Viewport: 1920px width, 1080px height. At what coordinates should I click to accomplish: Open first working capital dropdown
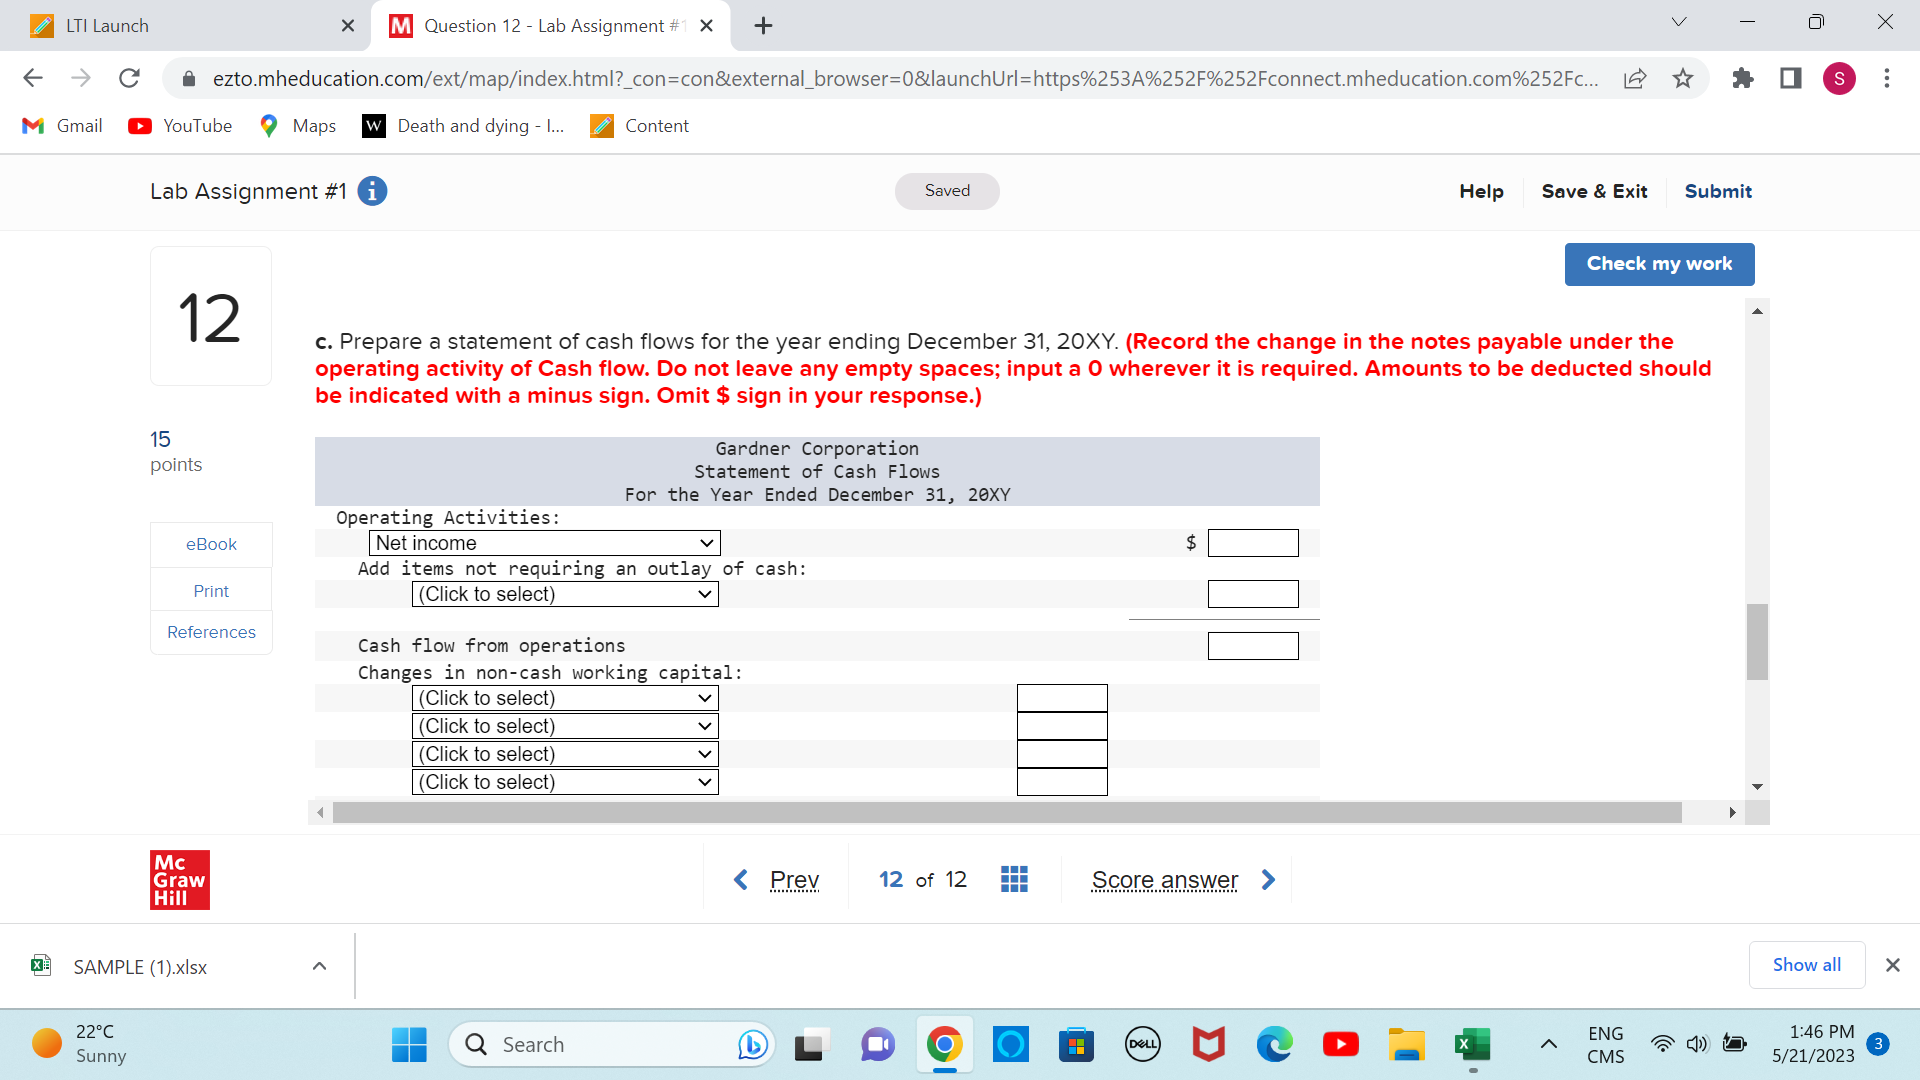click(x=565, y=698)
